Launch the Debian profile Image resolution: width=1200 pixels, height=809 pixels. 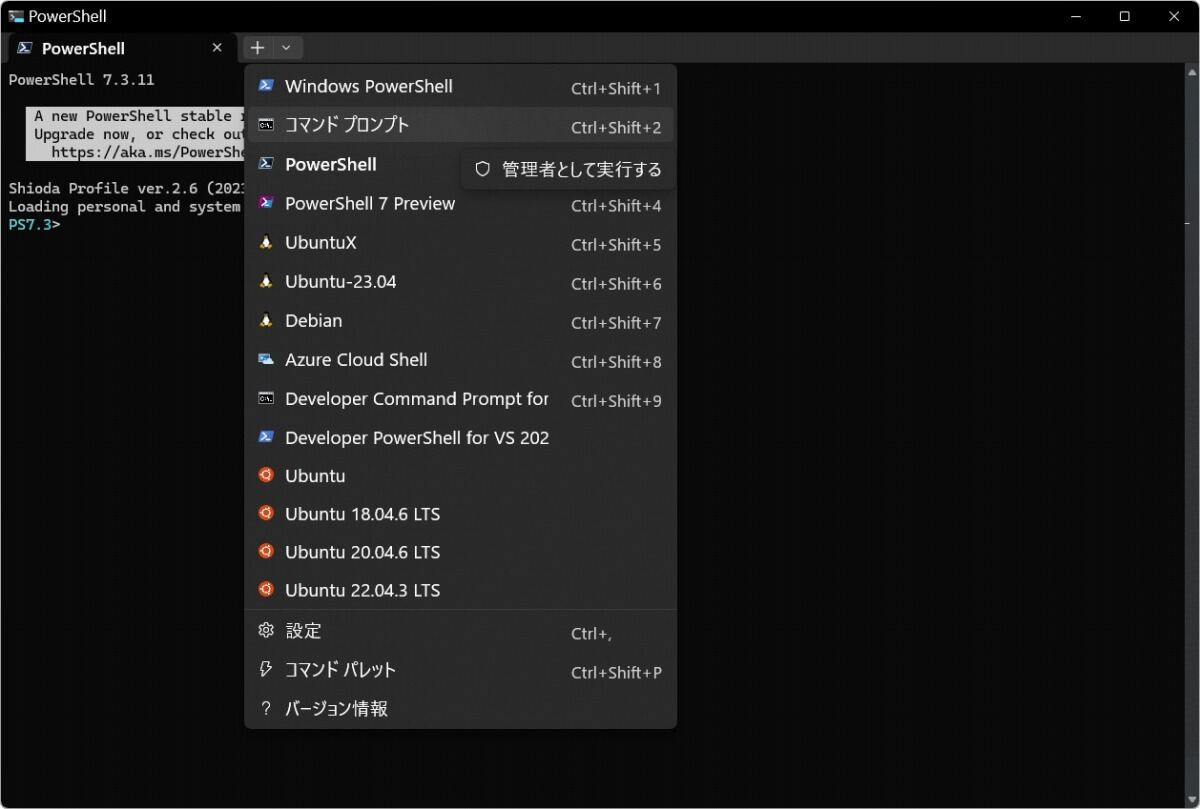pyautogui.click(x=460, y=321)
